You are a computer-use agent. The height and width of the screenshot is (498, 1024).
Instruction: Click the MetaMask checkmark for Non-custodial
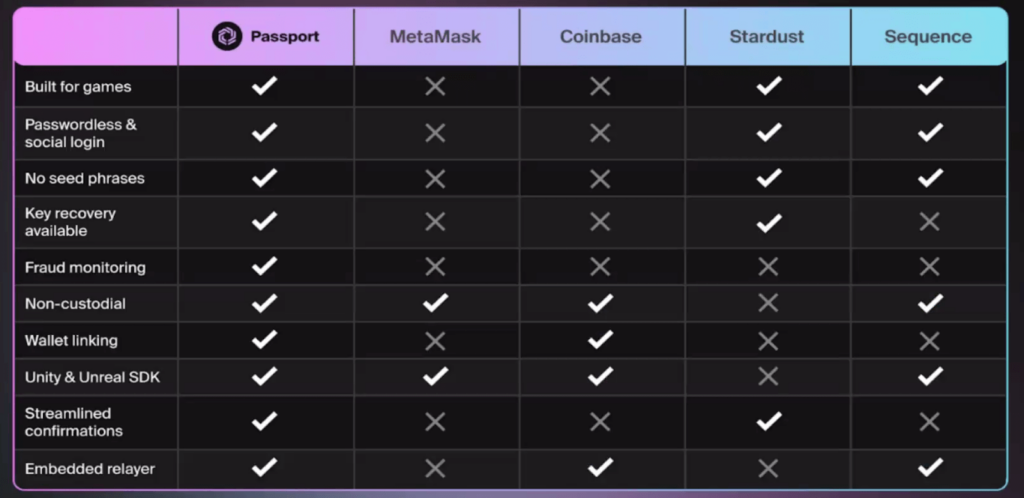click(x=435, y=303)
